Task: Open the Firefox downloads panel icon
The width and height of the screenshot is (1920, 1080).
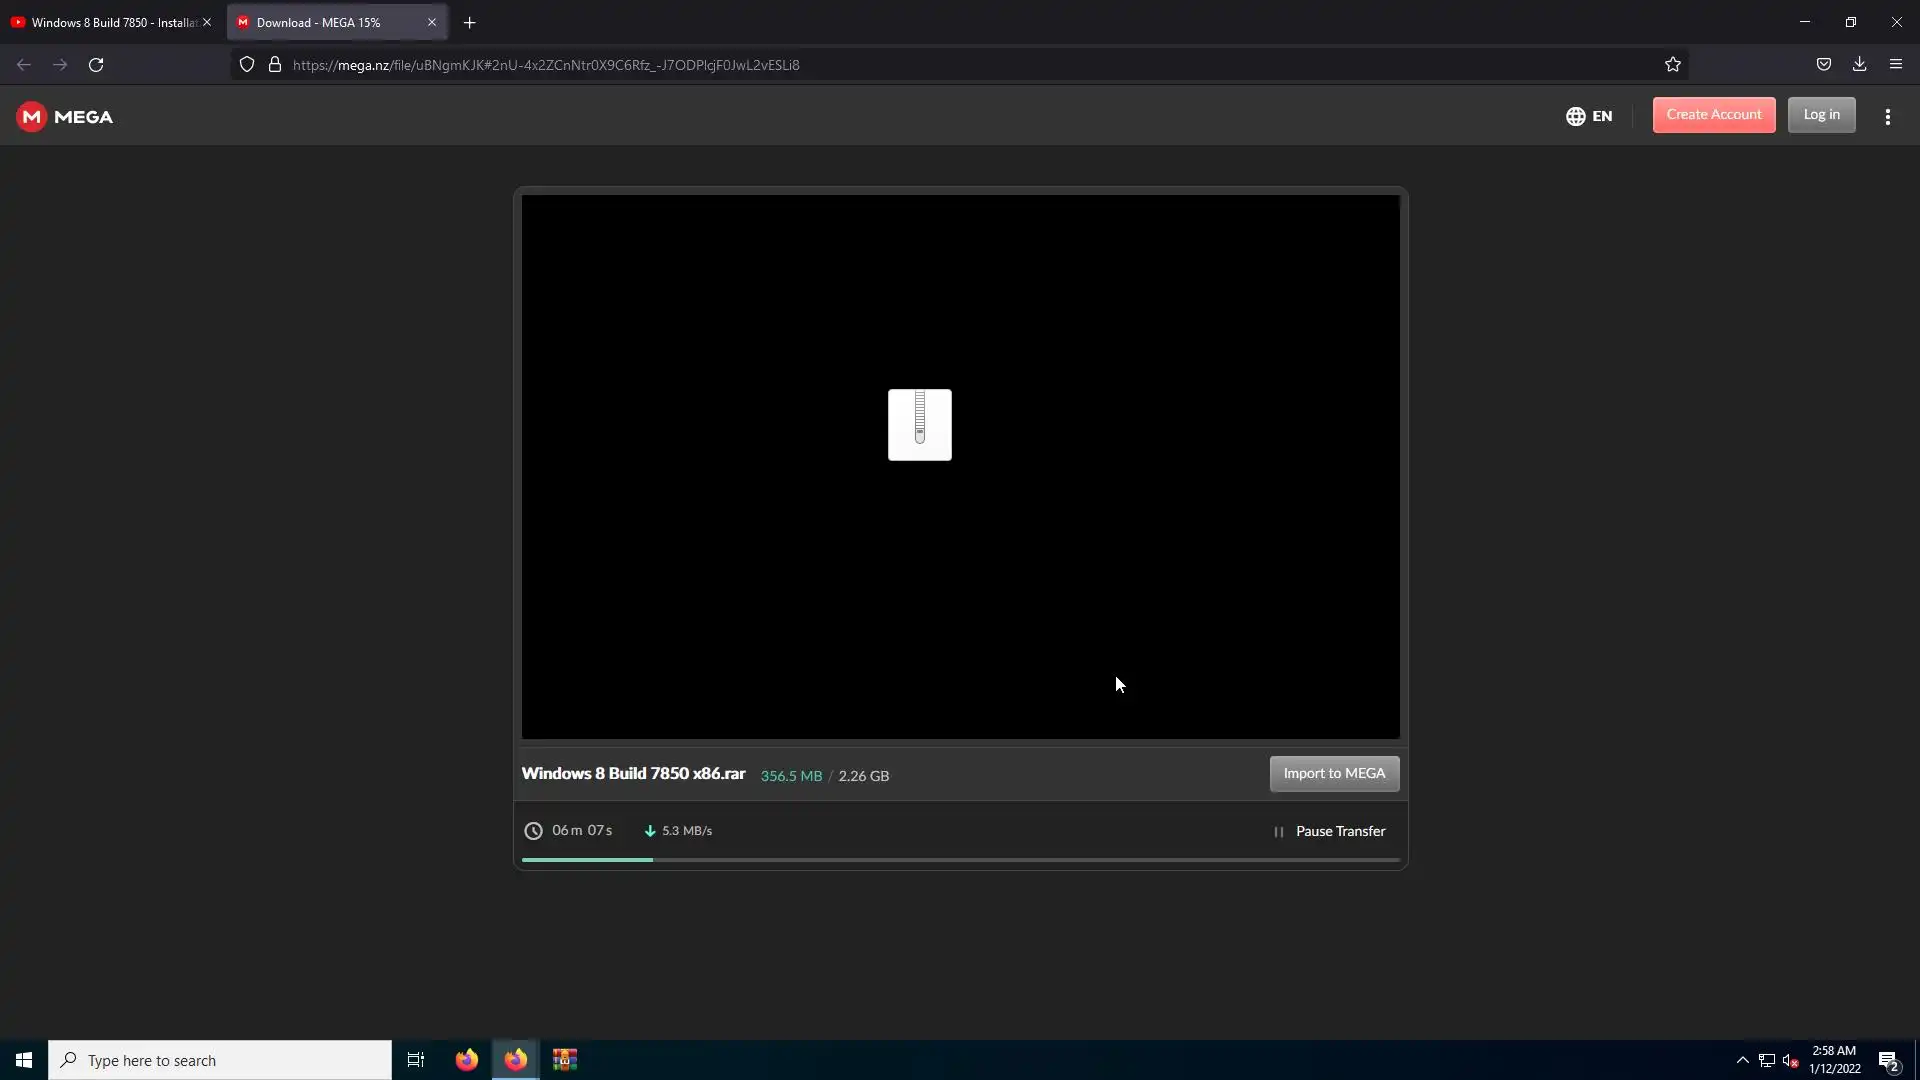Action: click(x=1859, y=65)
